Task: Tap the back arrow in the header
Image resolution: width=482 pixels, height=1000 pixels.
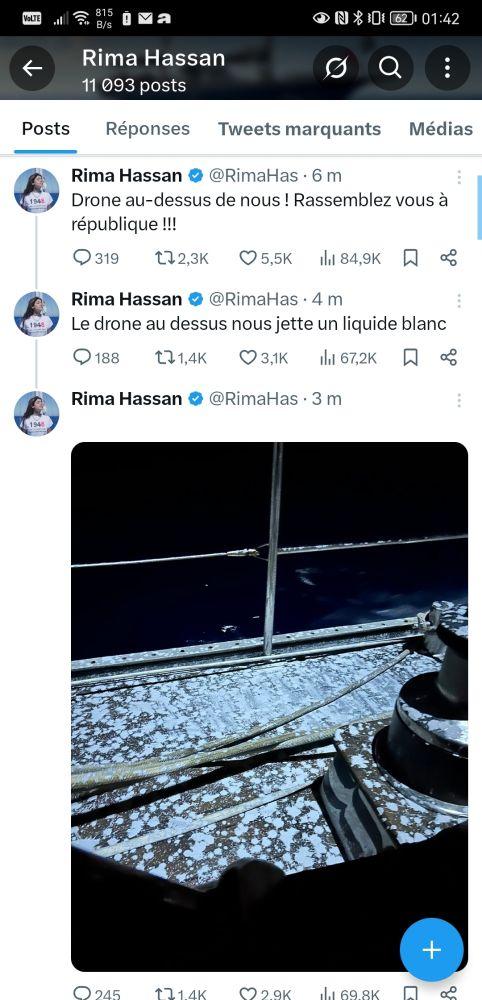Action: coord(32,68)
